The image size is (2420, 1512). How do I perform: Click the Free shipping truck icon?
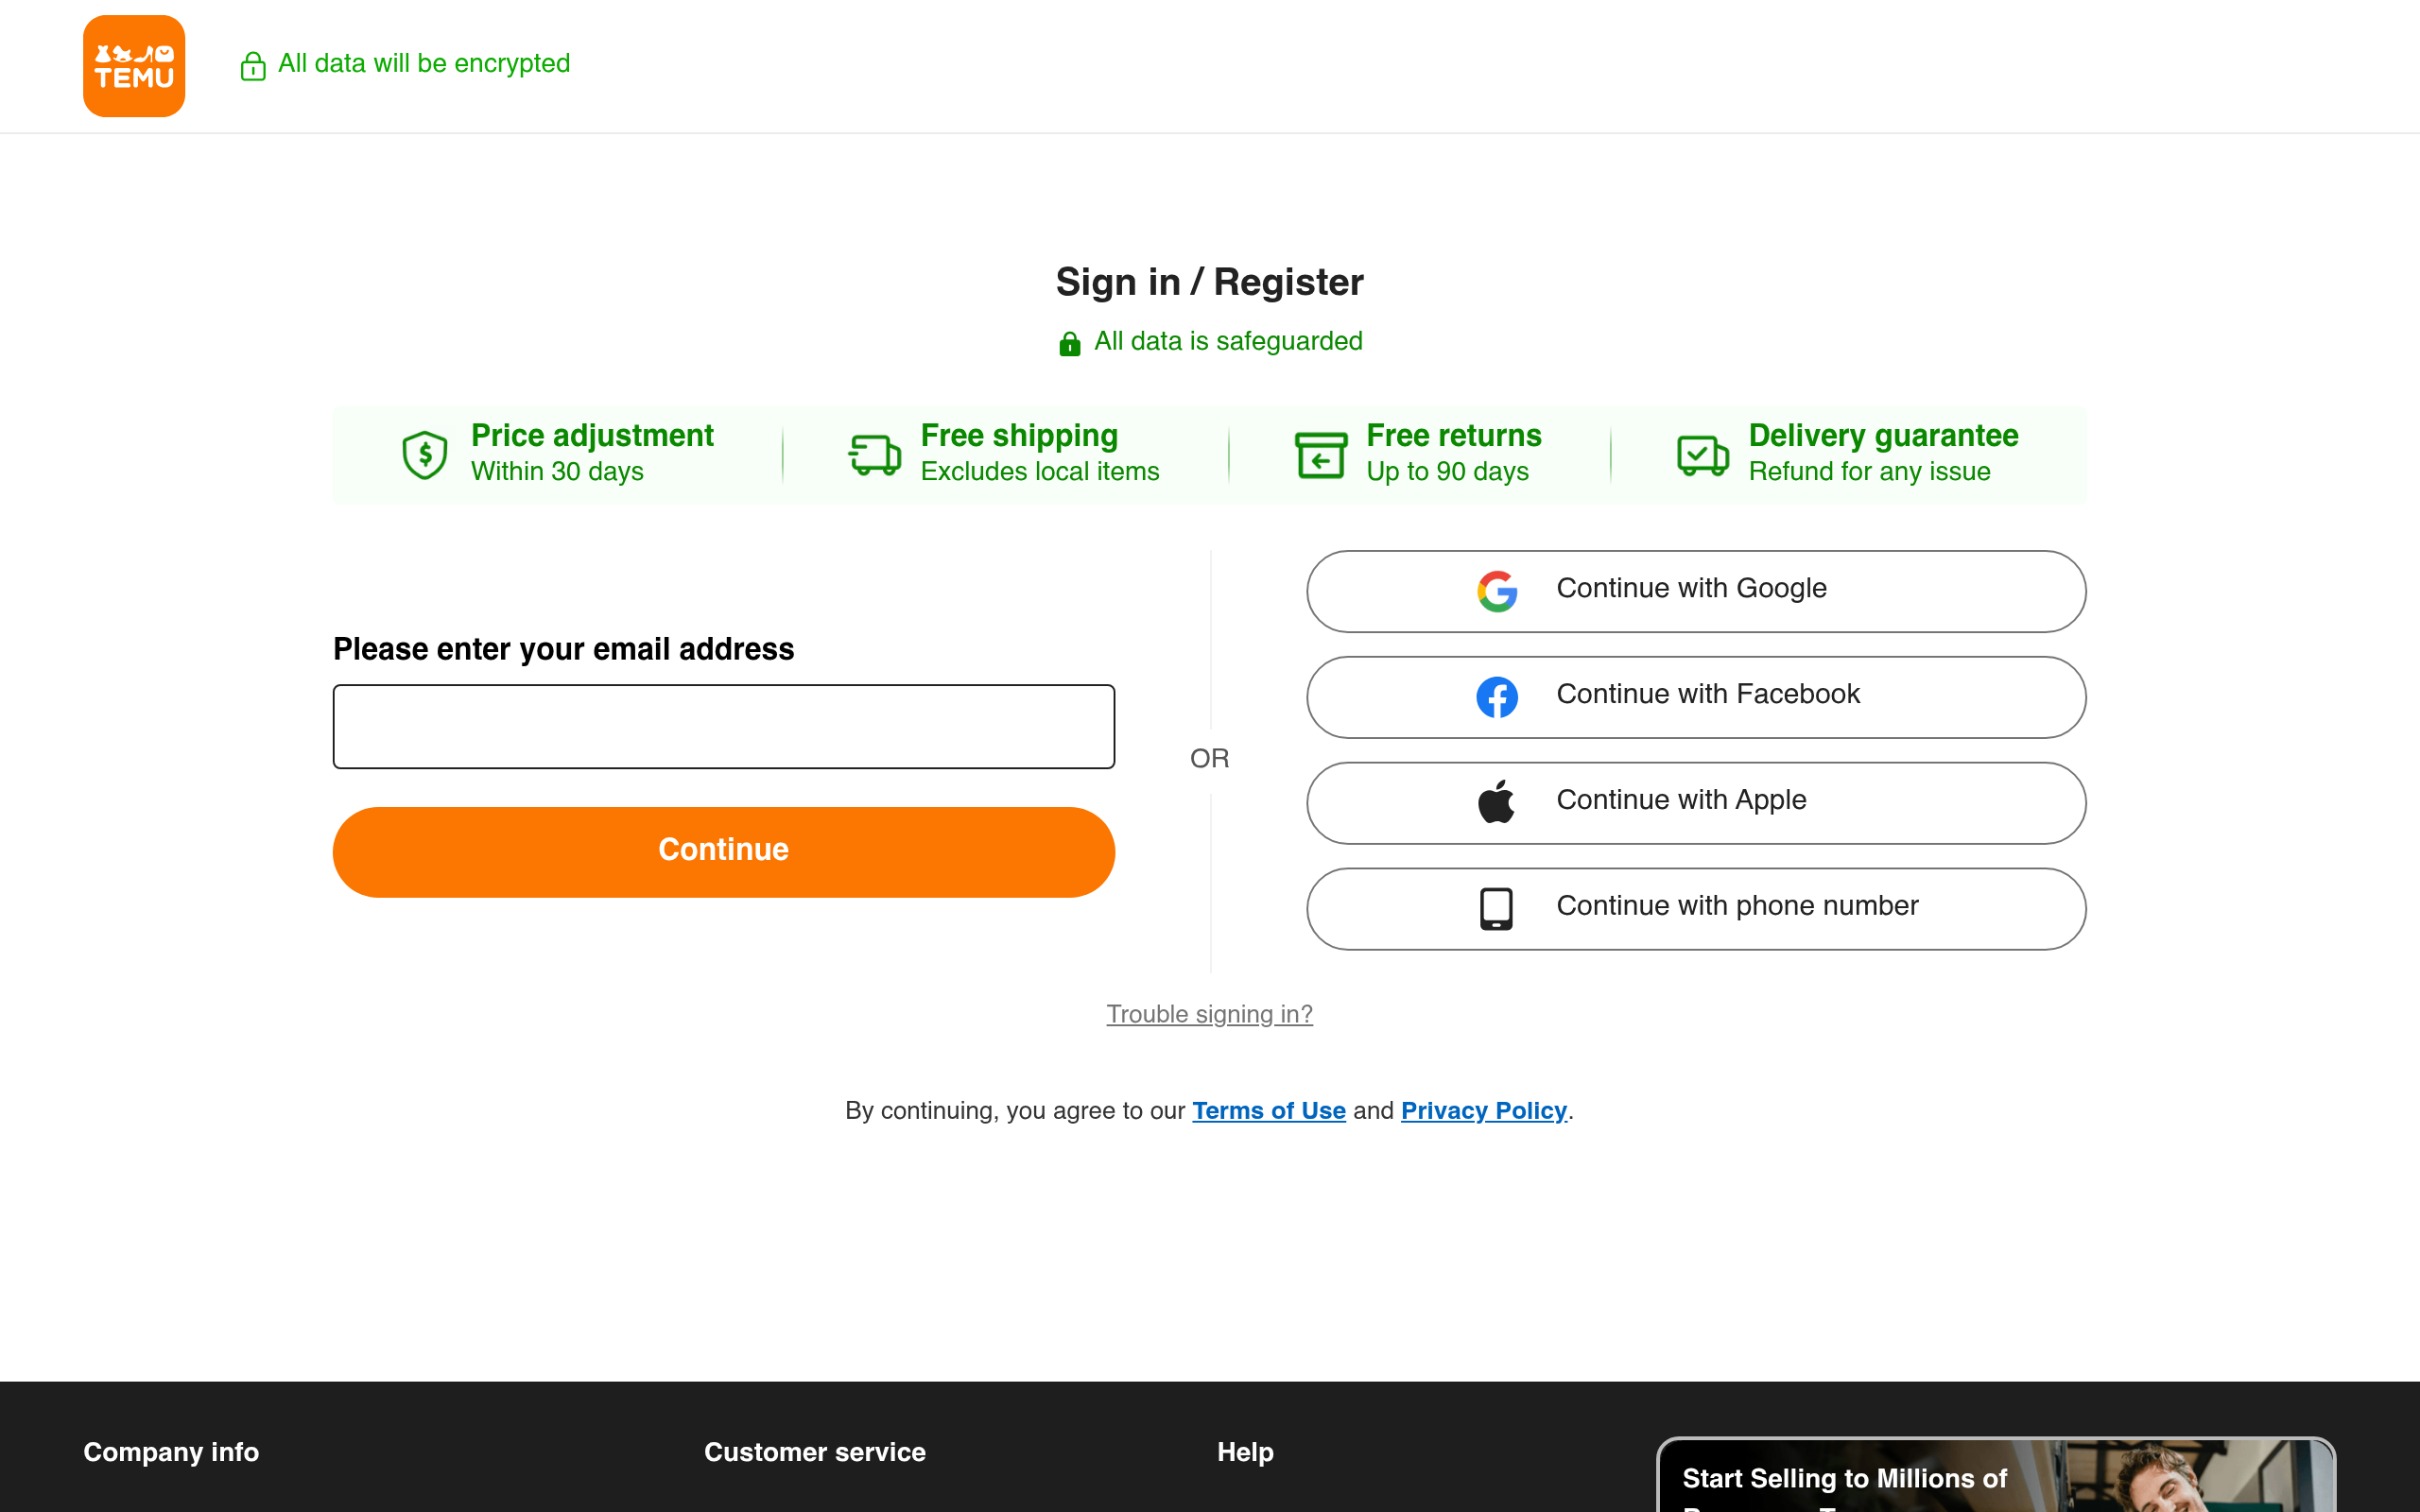coord(874,455)
